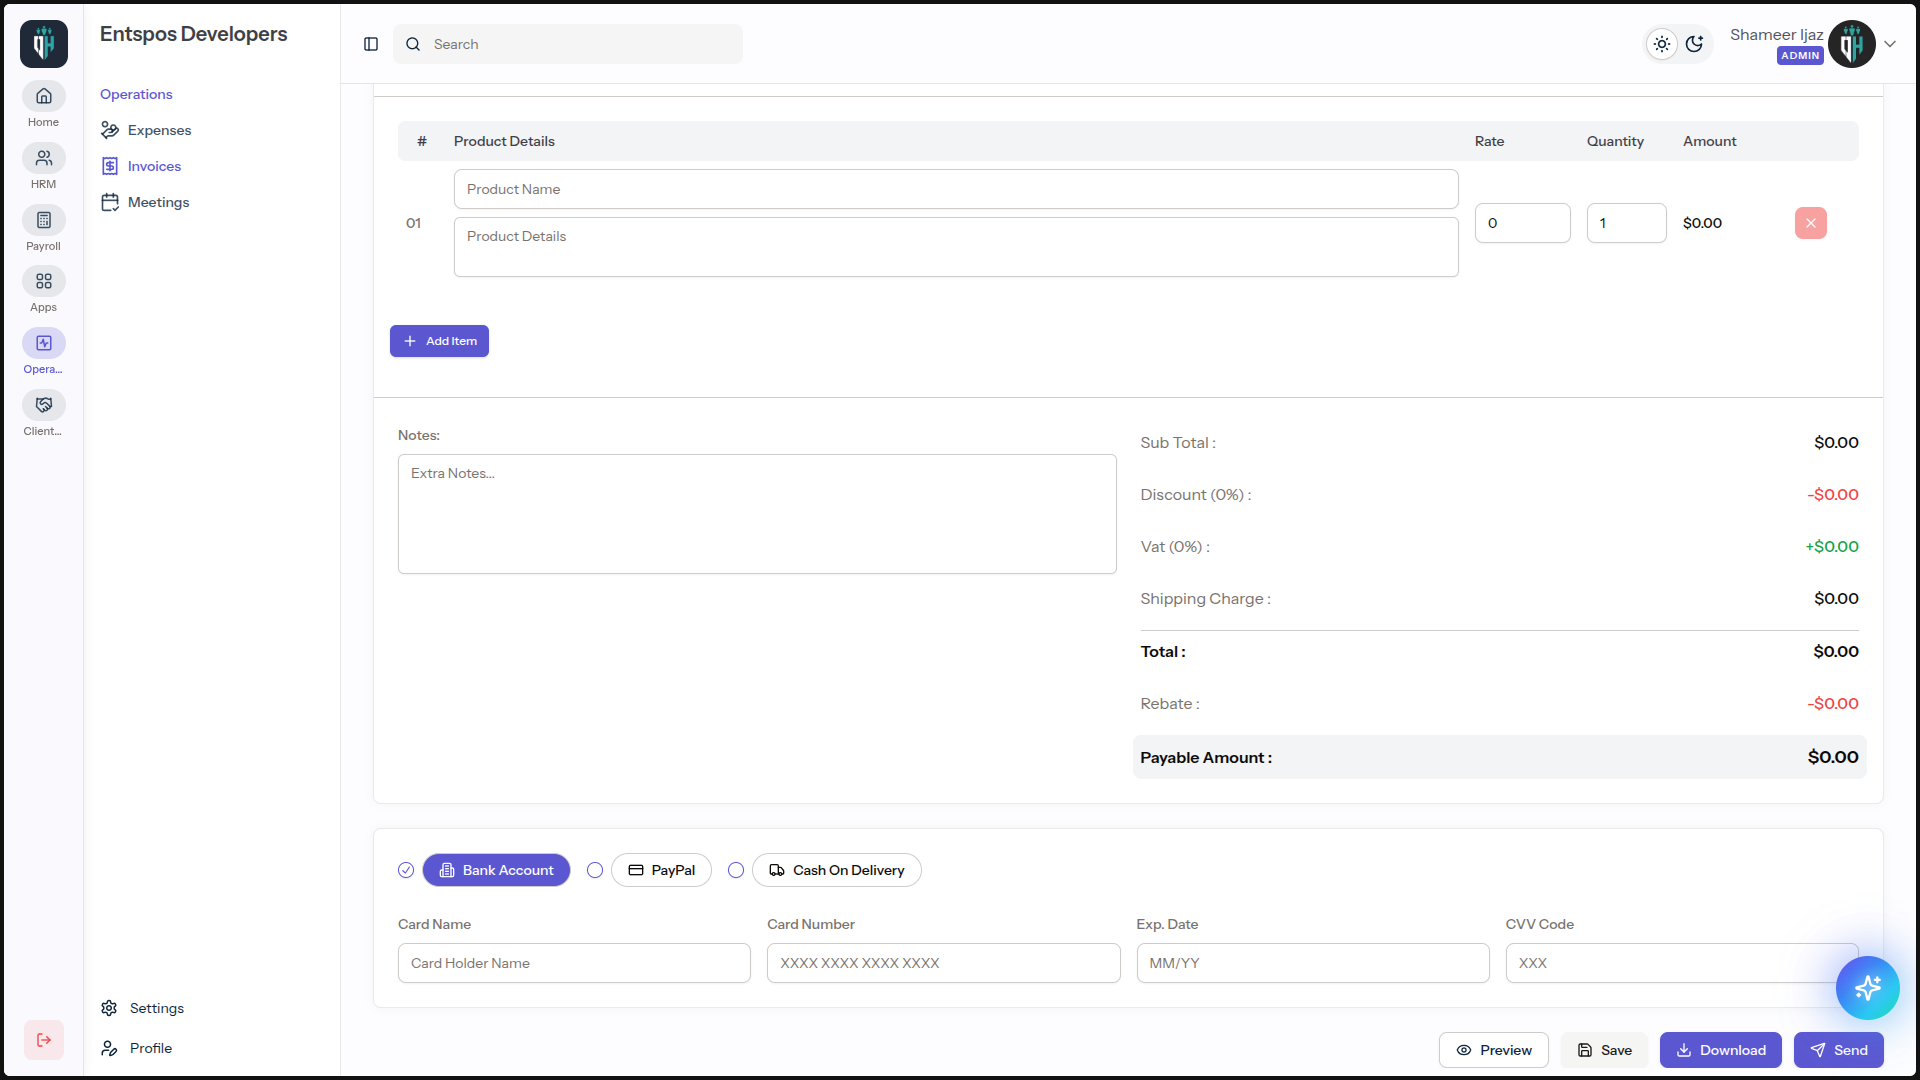Click the Vat (0%) label
Viewport: 1920px width, 1080px height.
point(1175,547)
